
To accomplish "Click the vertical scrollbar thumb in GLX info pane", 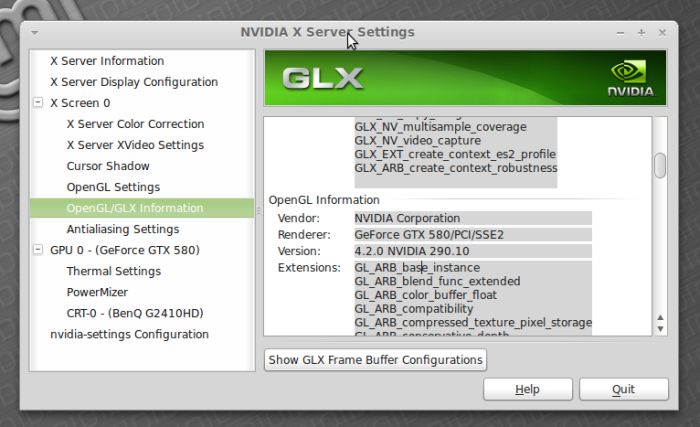I will coord(660,165).
